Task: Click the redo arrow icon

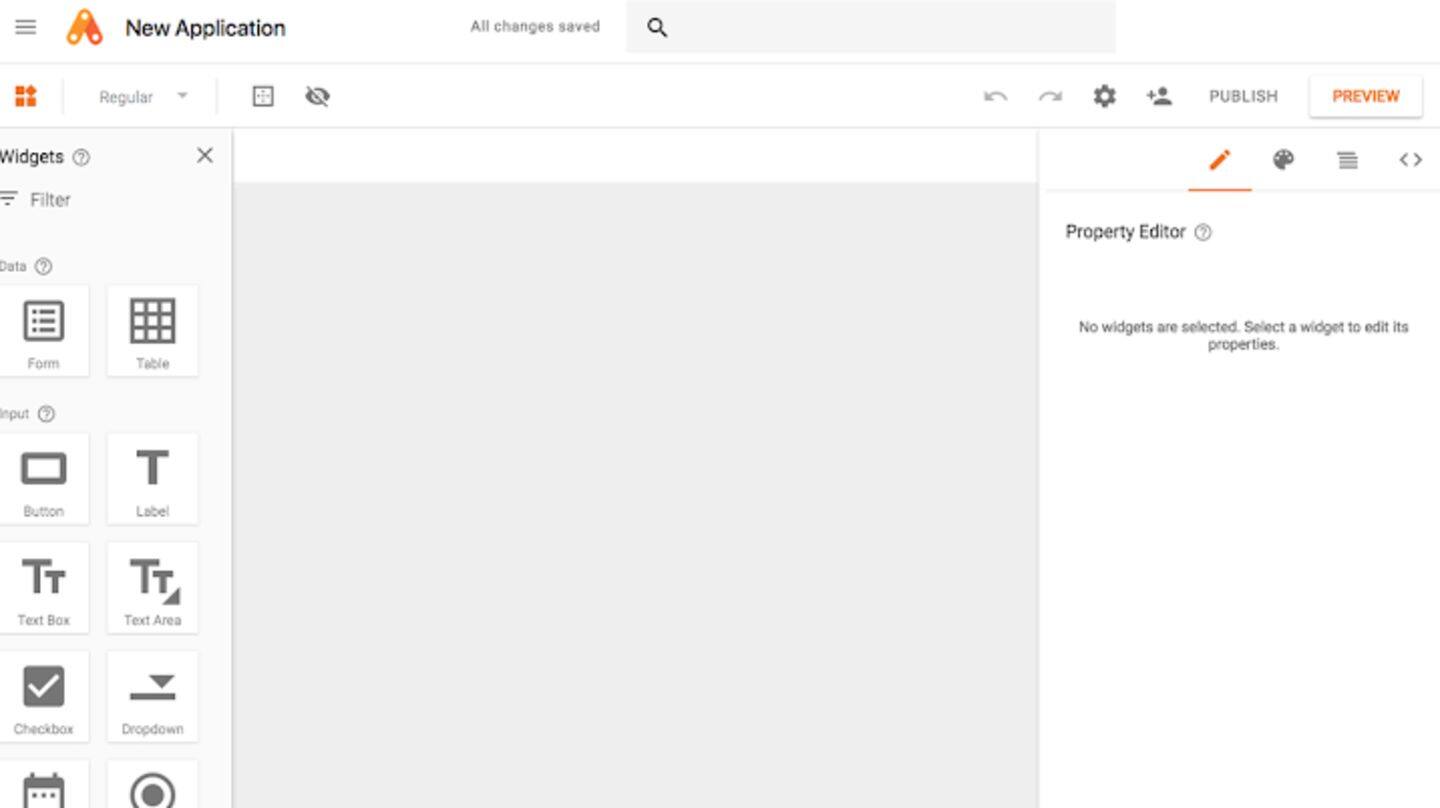Action: [1050, 96]
